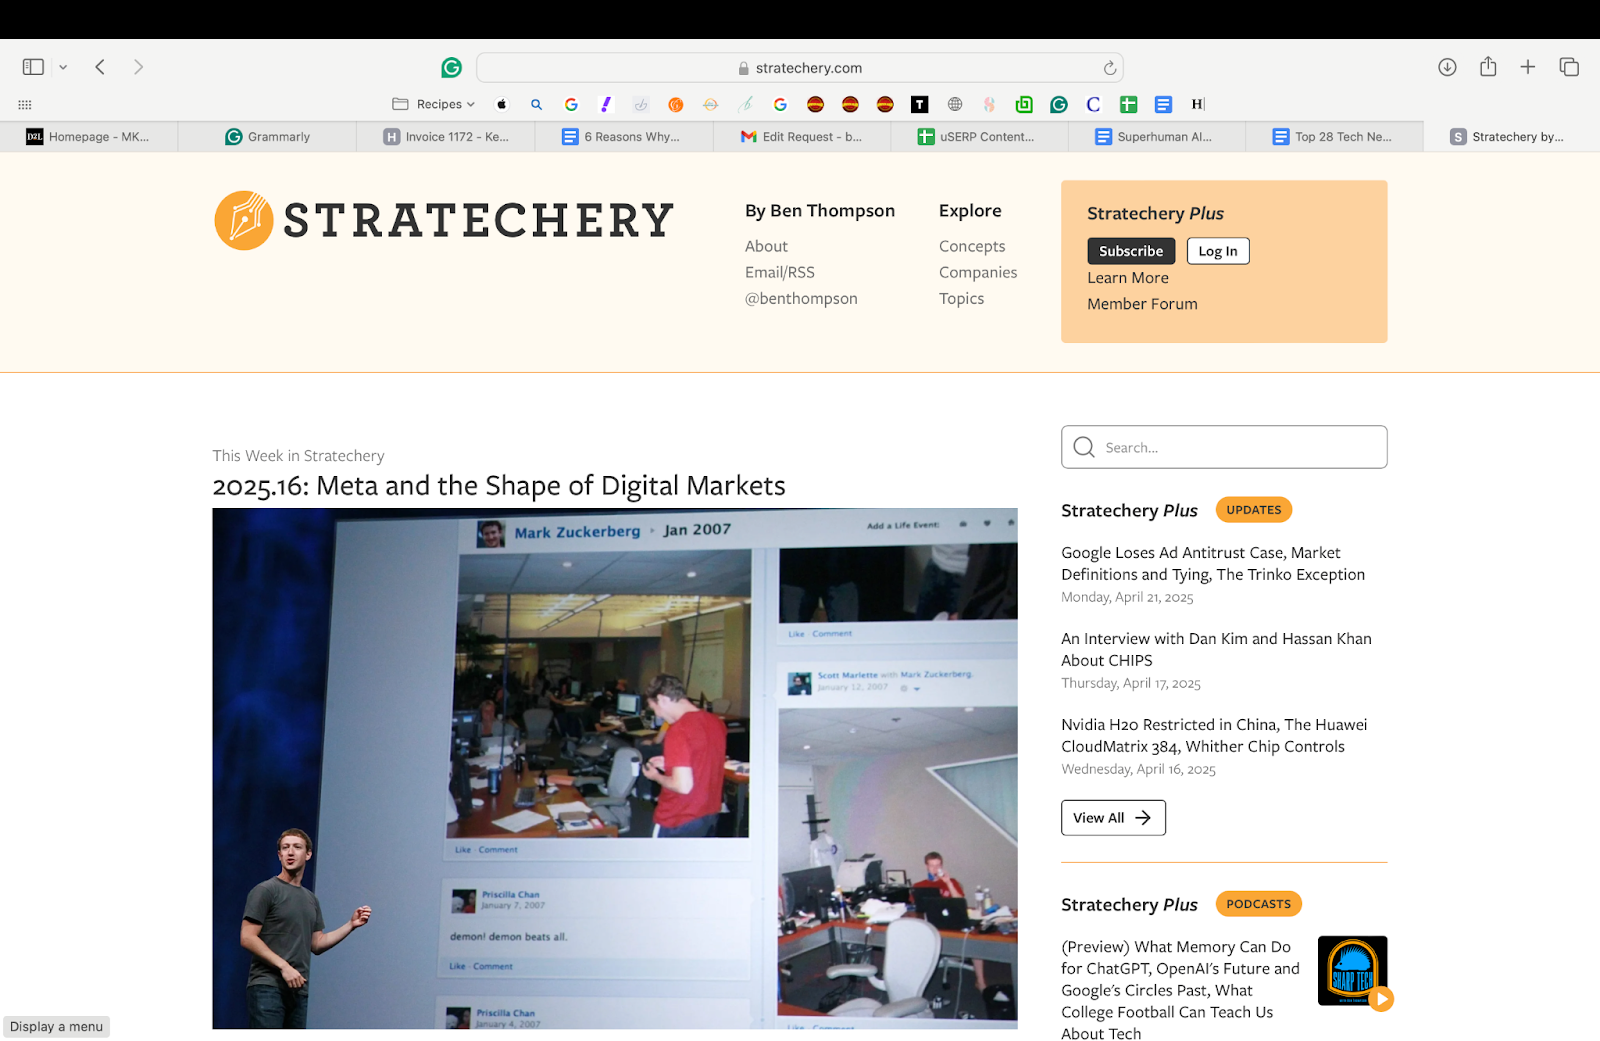
Task: Show the Downloads list
Action: (x=1447, y=67)
